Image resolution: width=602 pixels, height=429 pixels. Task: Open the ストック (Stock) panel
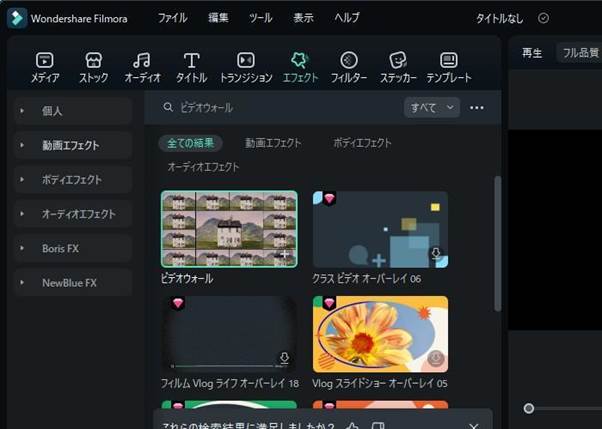[x=94, y=68]
